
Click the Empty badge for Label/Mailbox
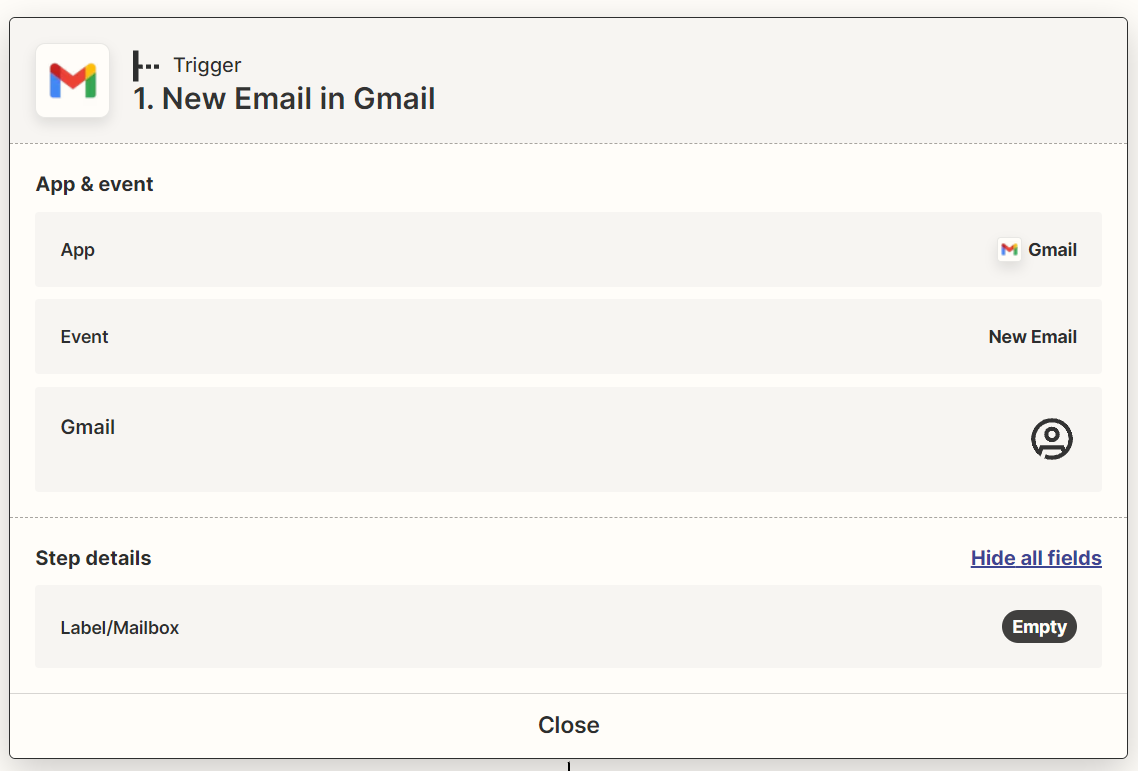point(1039,627)
